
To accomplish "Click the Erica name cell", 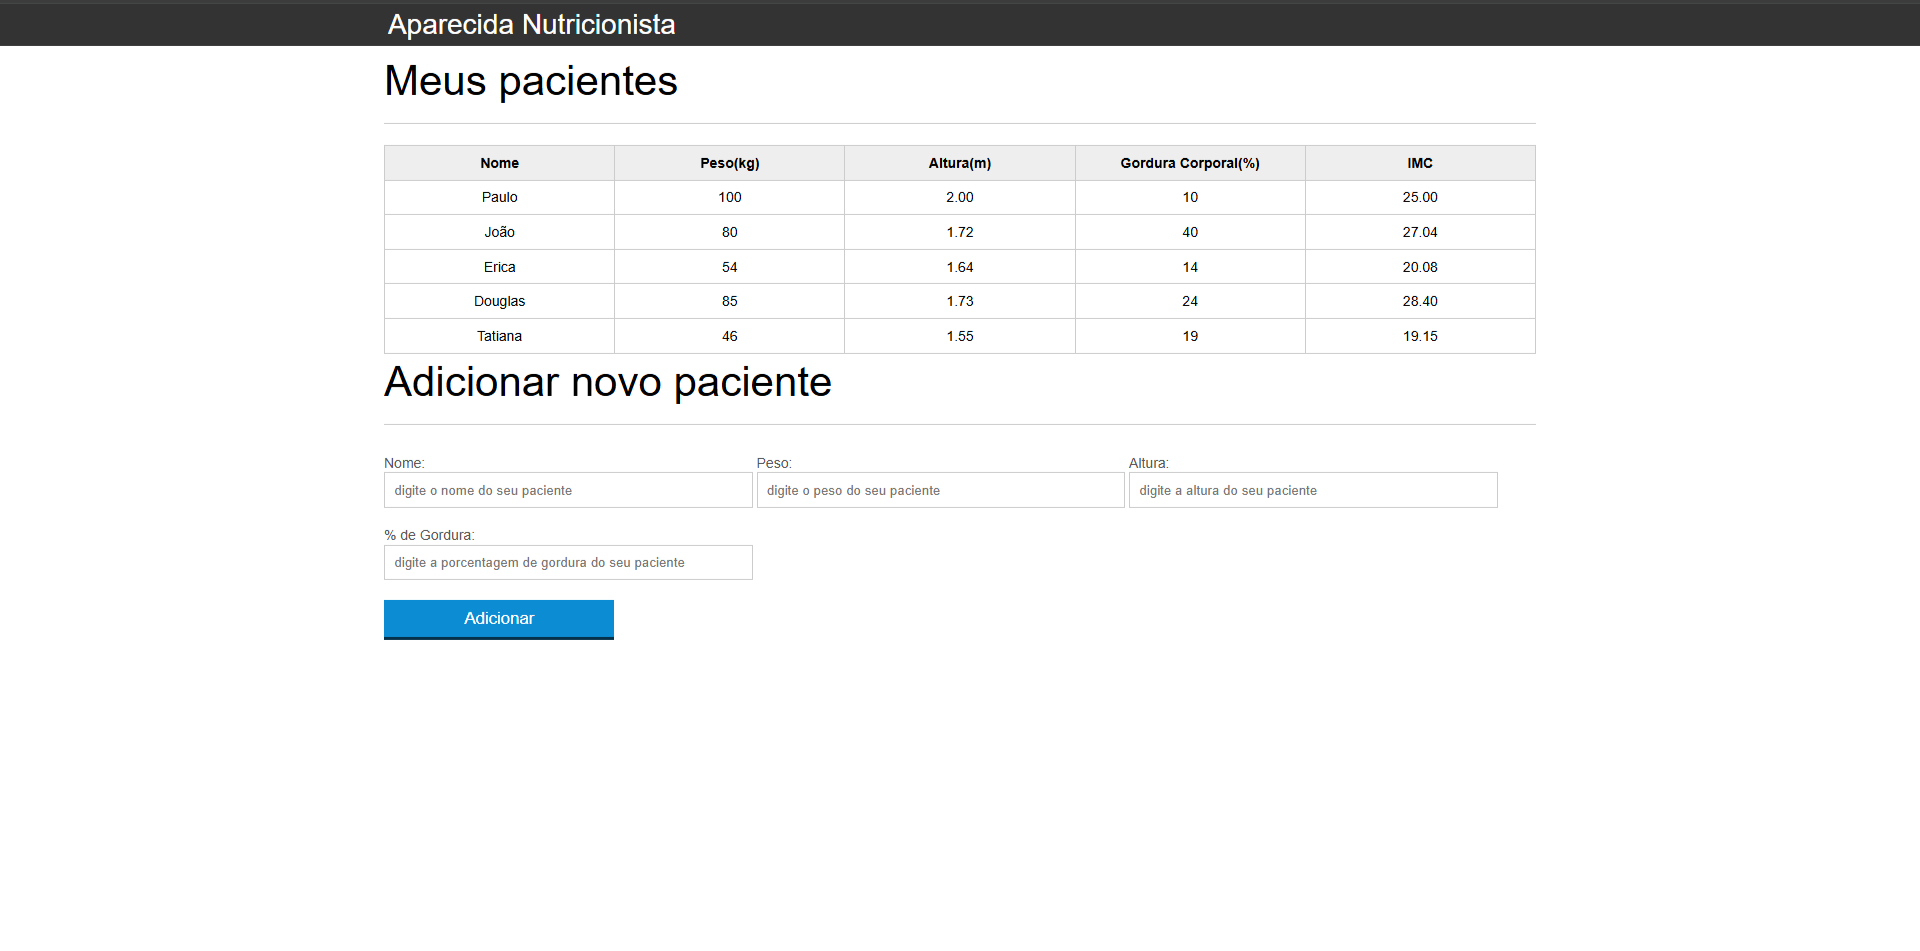I will [499, 267].
